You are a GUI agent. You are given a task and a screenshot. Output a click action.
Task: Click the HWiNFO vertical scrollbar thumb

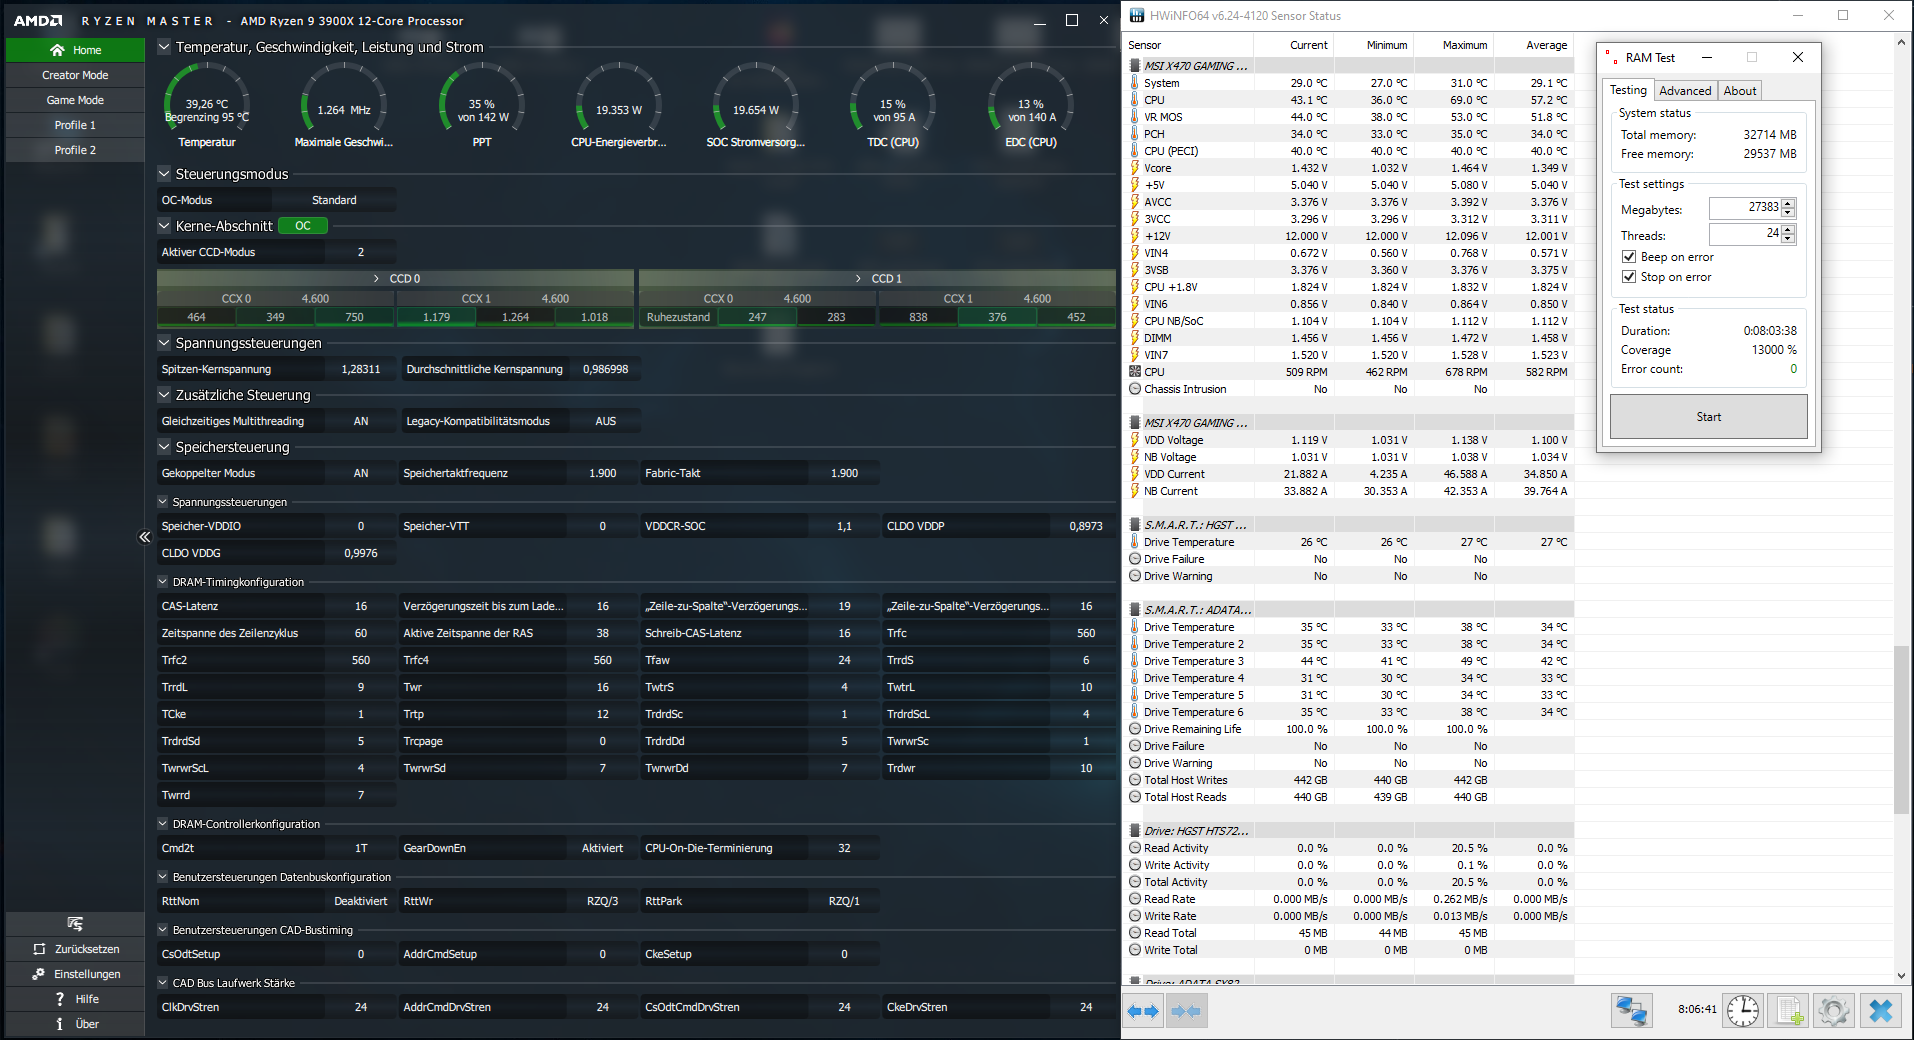point(1901,728)
